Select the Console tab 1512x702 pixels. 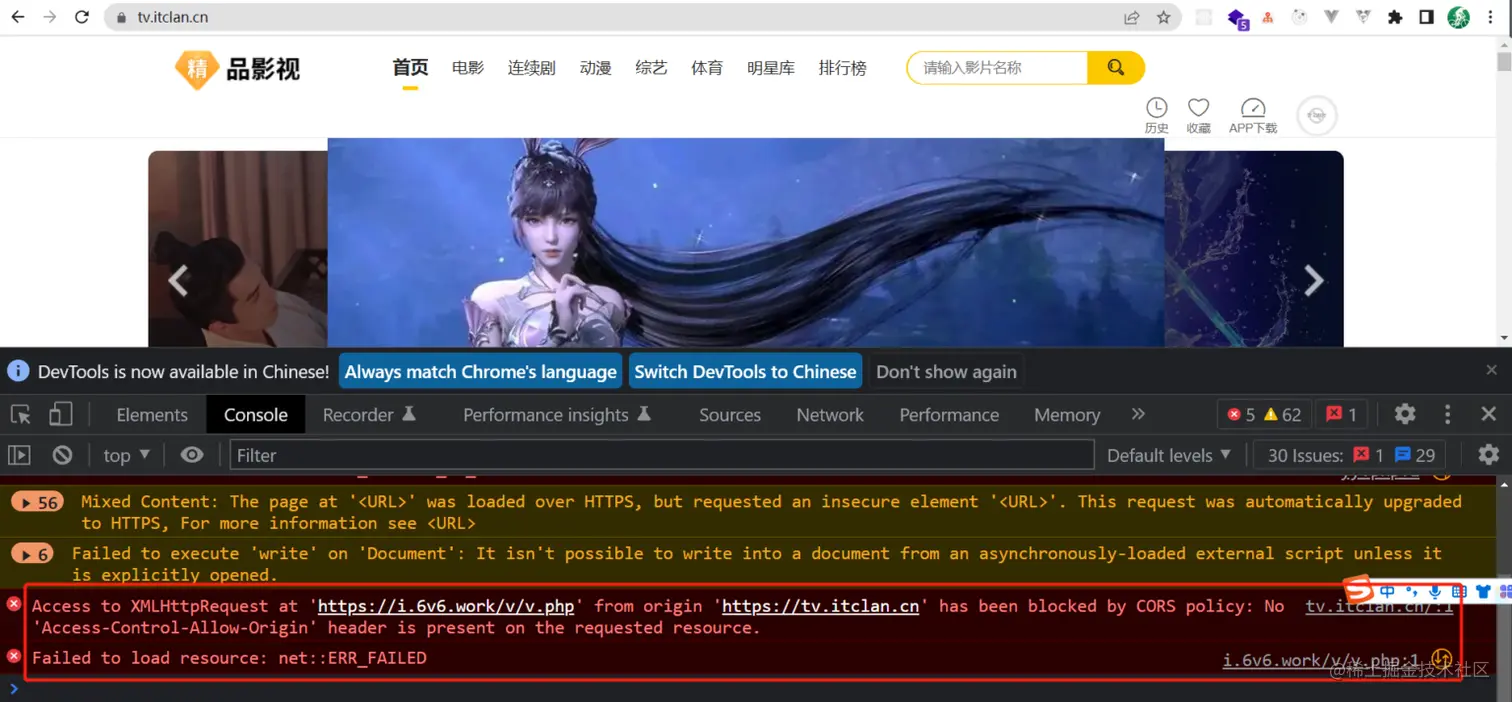click(256, 415)
